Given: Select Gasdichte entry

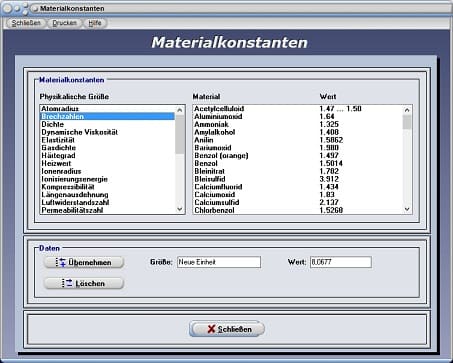Looking at the screenshot, I should (x=107, y=148).
